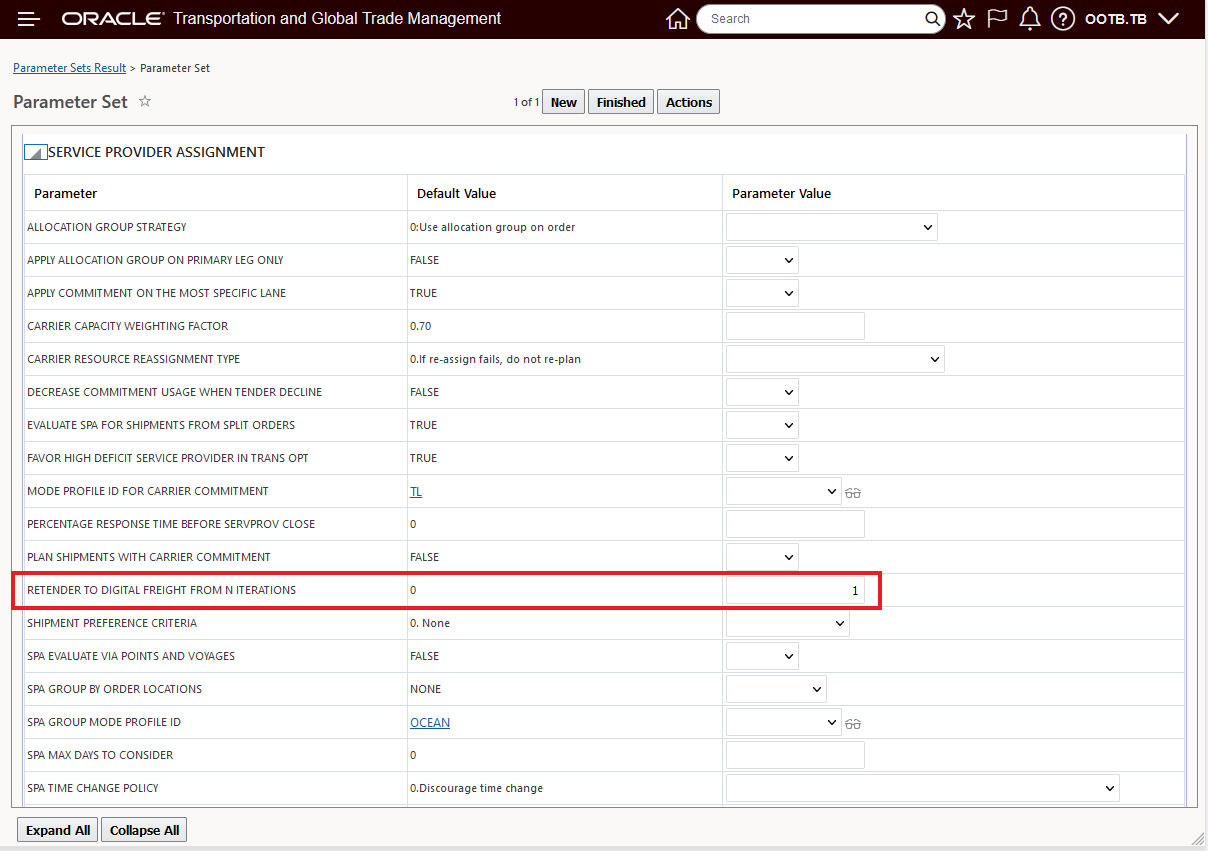The width and height of the screenshot is (1208, 851).
Task: Open SPA Evaluate Via Points and Voyages dropdown
Action: coord(762,656)
